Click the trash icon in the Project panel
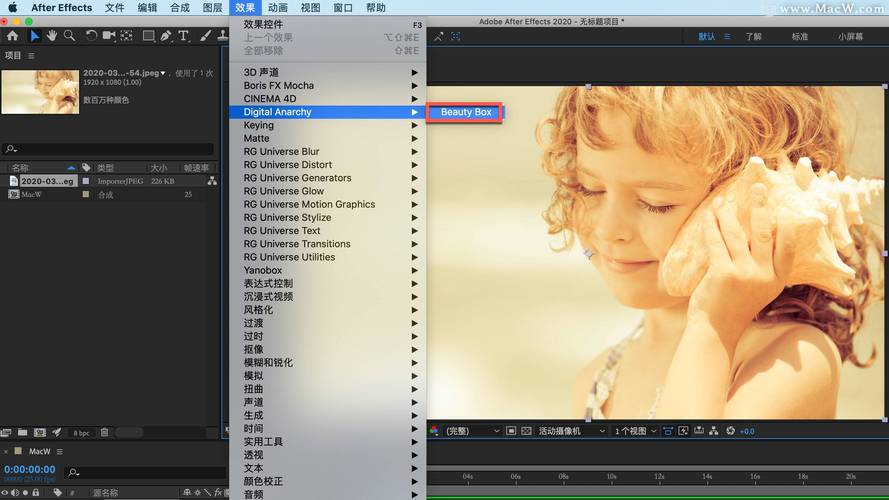The width and height of the screenshot is (889, 500). pos(104,432)
